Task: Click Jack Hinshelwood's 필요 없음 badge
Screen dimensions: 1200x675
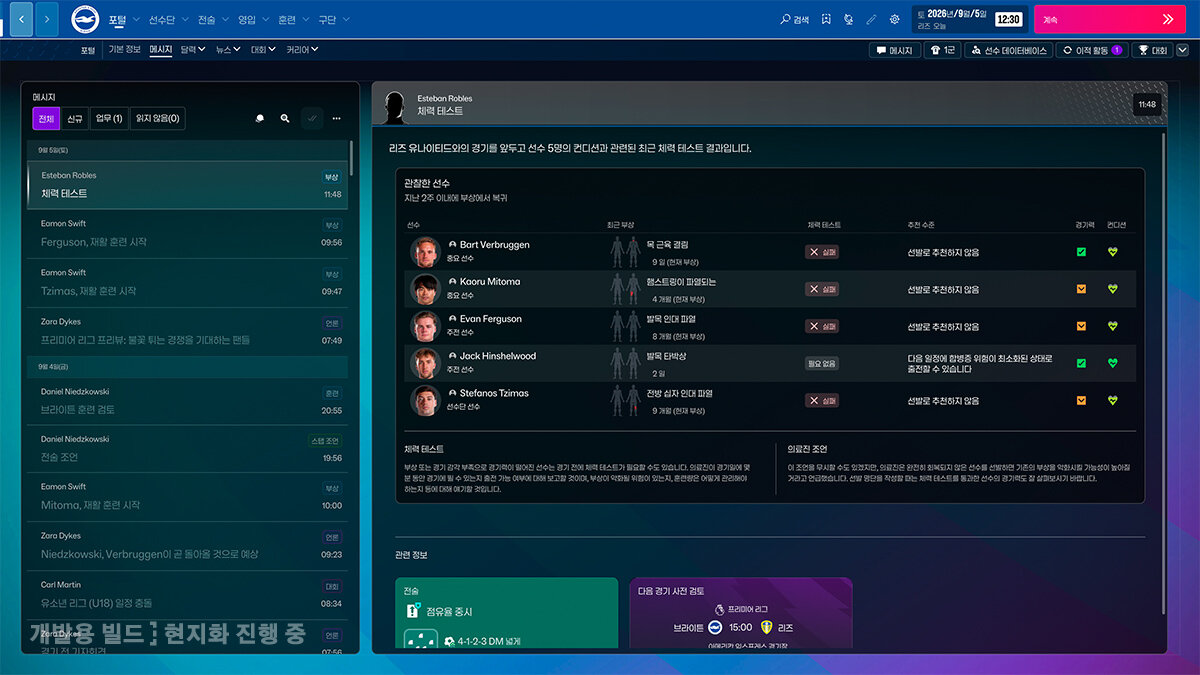Action: pos(822,363)
